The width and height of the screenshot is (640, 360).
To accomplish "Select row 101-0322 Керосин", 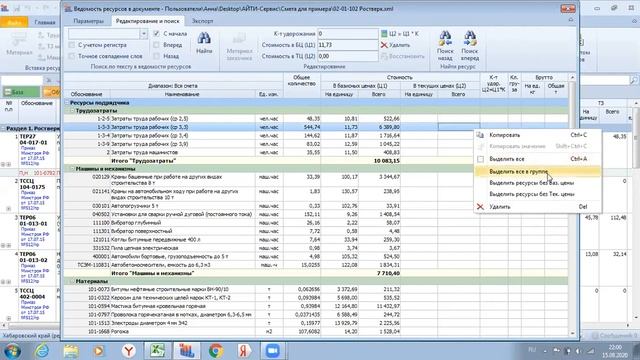I will [x=316, y=298].
